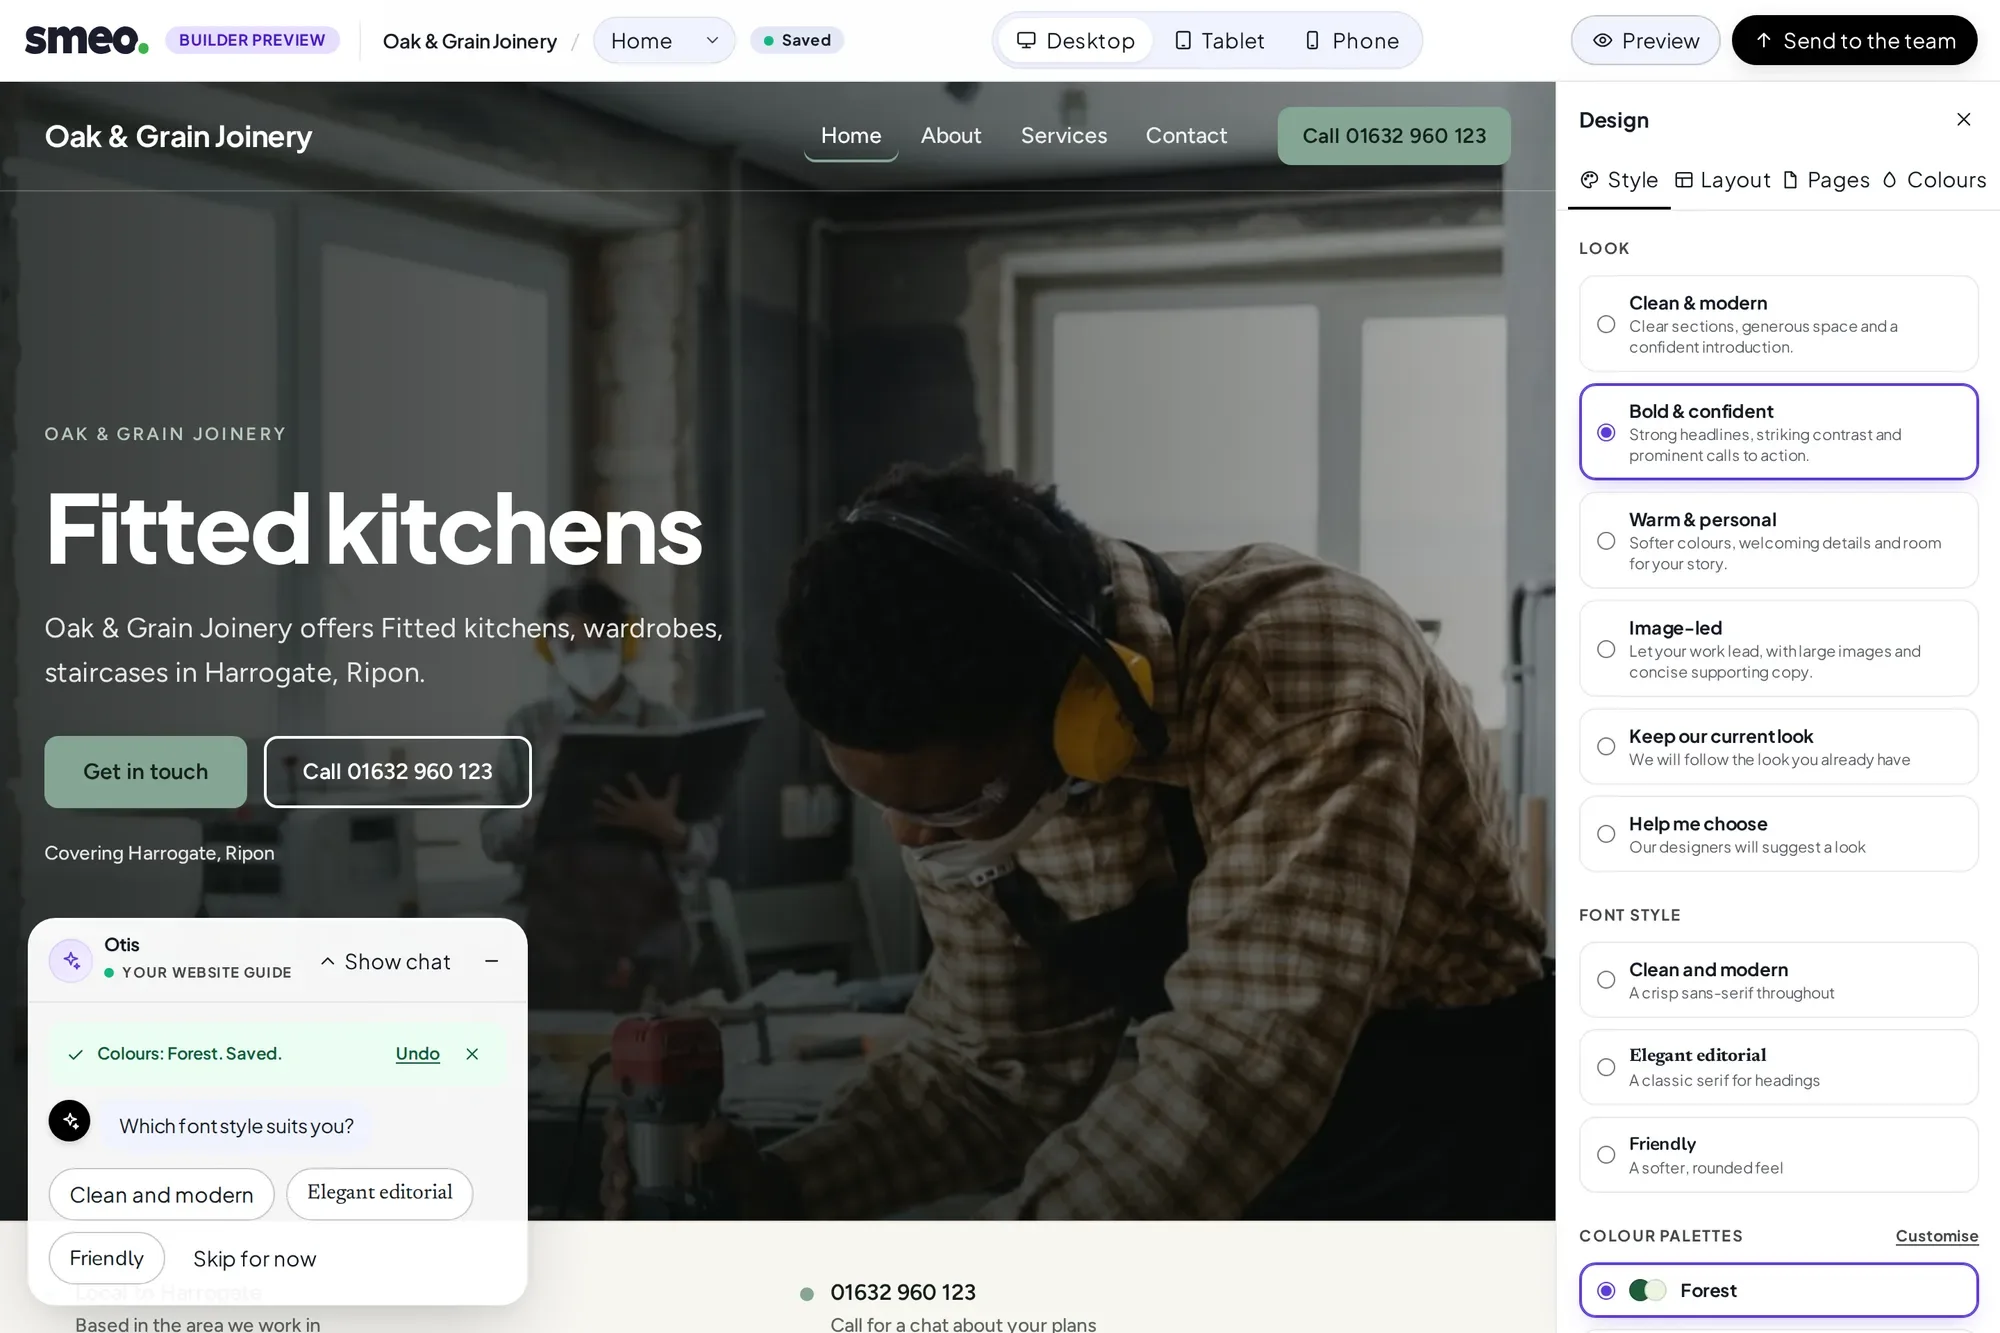Close the Design panel
Screen dimensions: 2000x1333
1963,120
